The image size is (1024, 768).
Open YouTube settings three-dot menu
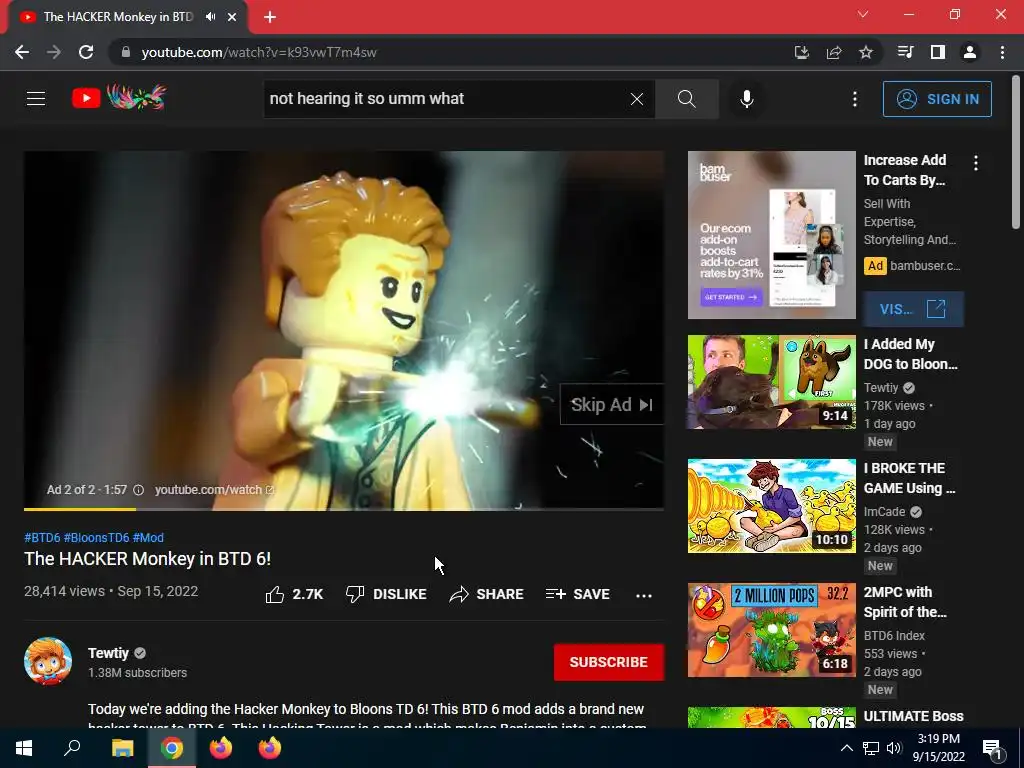pyautogui.click(x=854, y=99)
